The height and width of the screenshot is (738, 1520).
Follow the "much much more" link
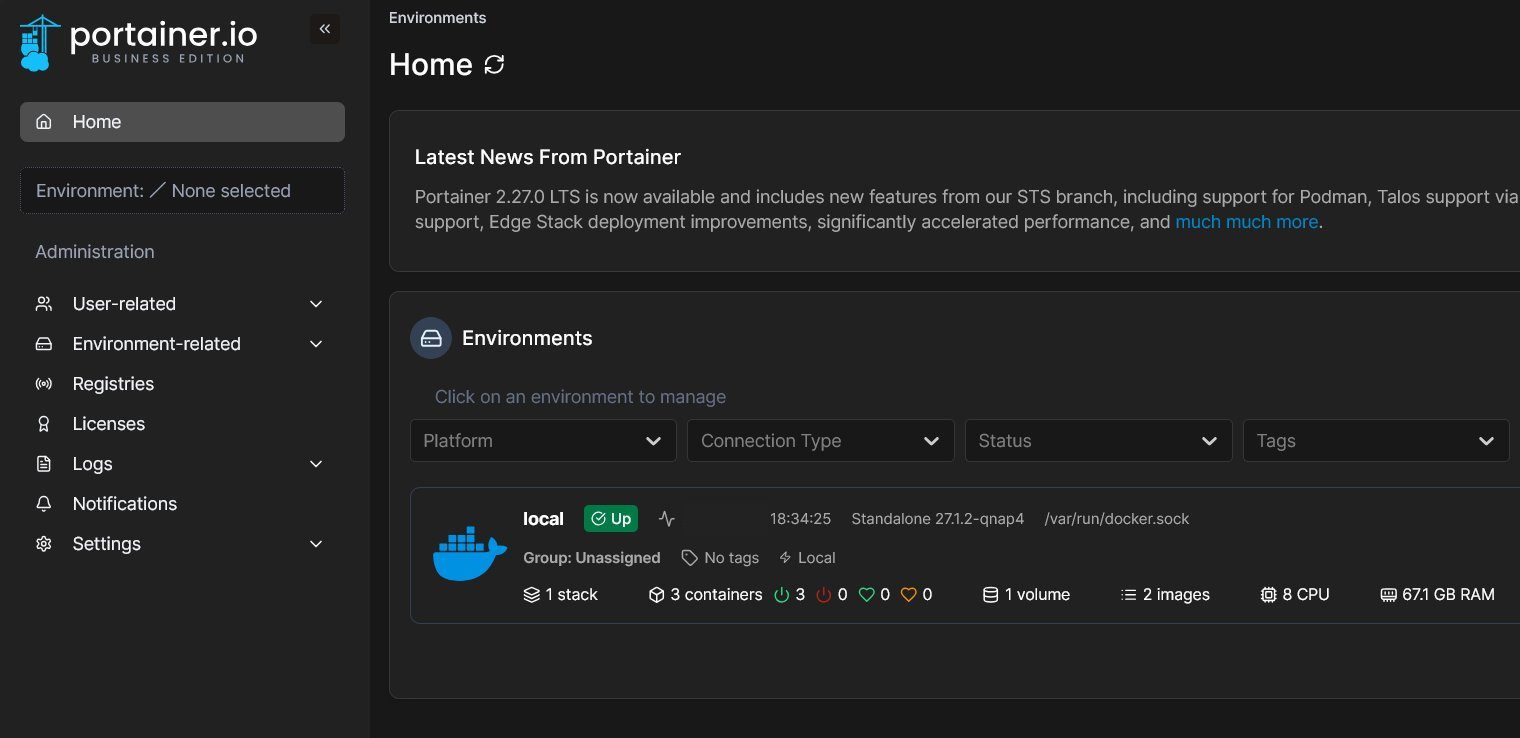point(1247,222)
